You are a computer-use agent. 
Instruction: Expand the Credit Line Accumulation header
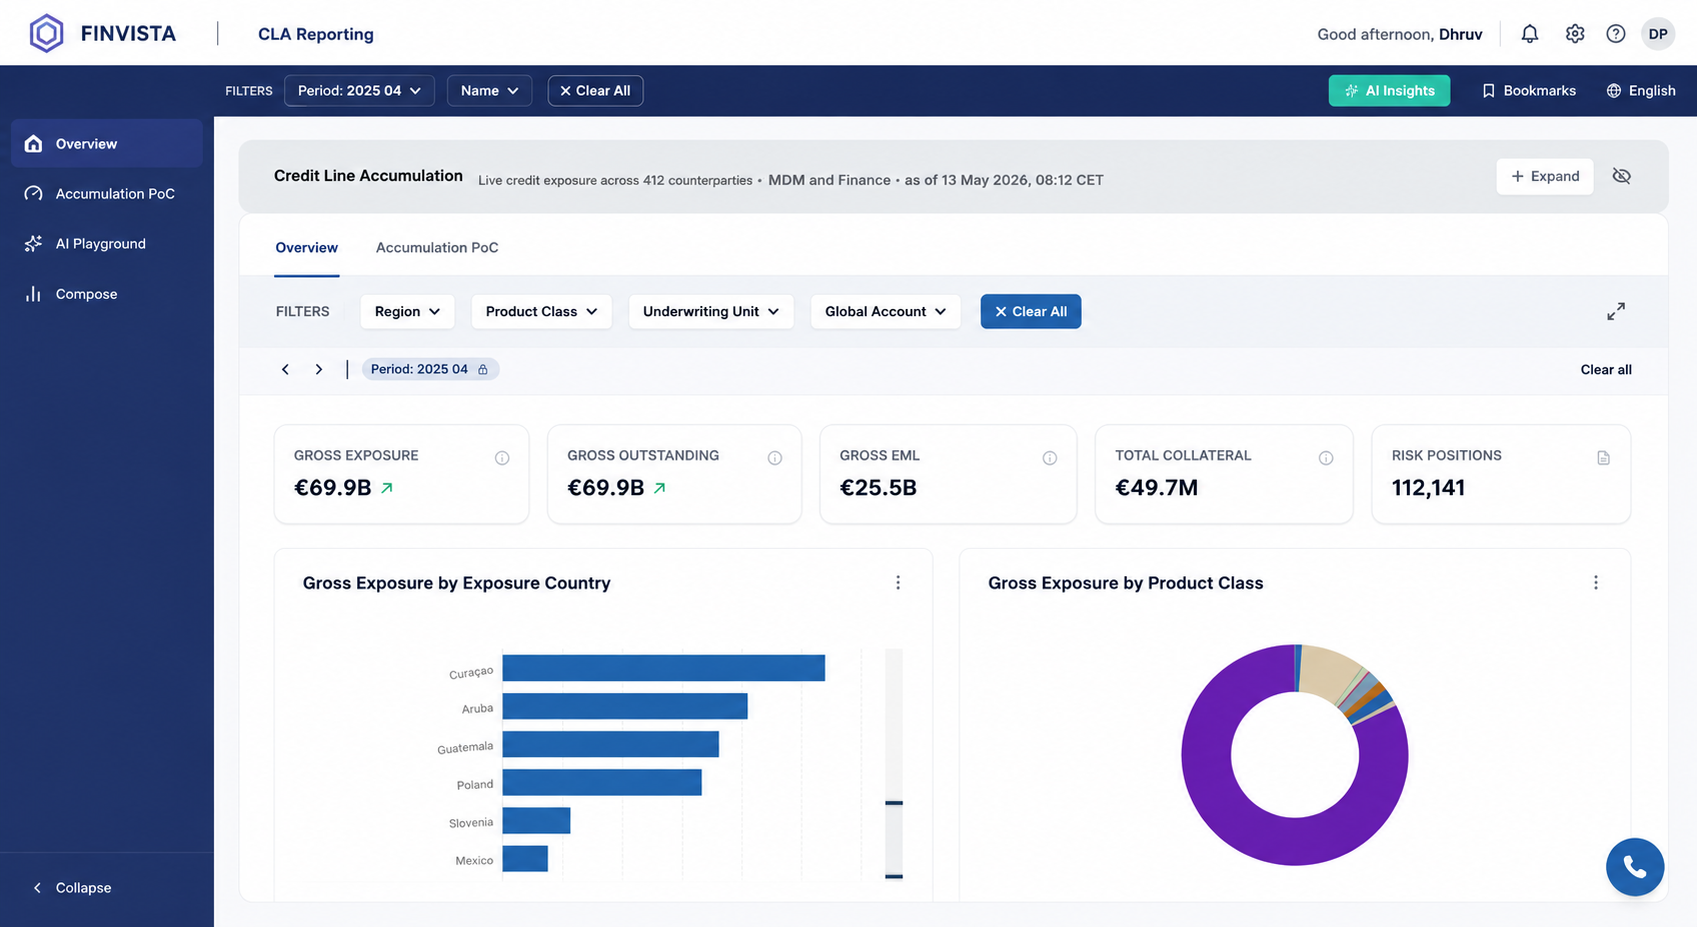pyautogui.click(x=1545, y=176)
